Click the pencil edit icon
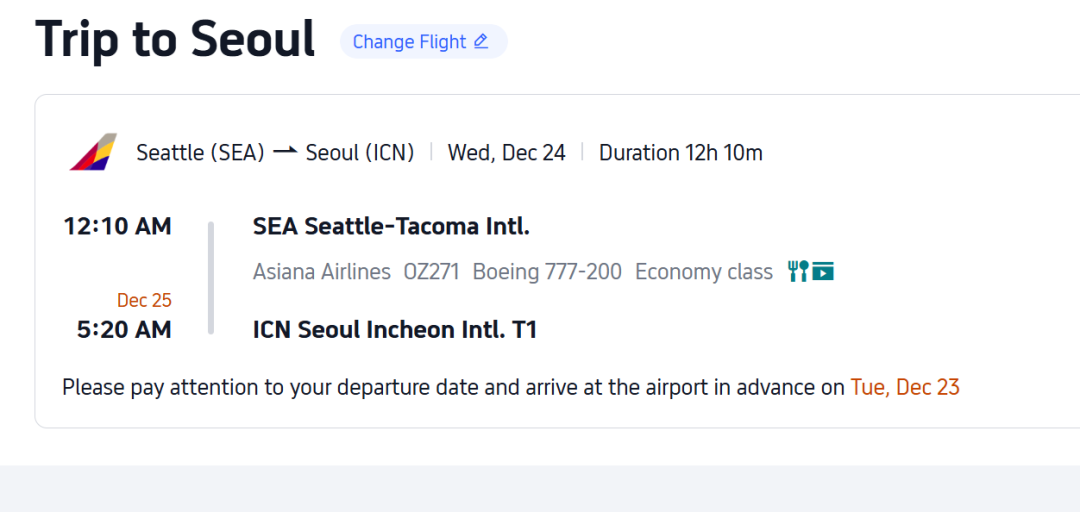The width and height of the screenshot is (1080, 512). [x=481, y=41]
